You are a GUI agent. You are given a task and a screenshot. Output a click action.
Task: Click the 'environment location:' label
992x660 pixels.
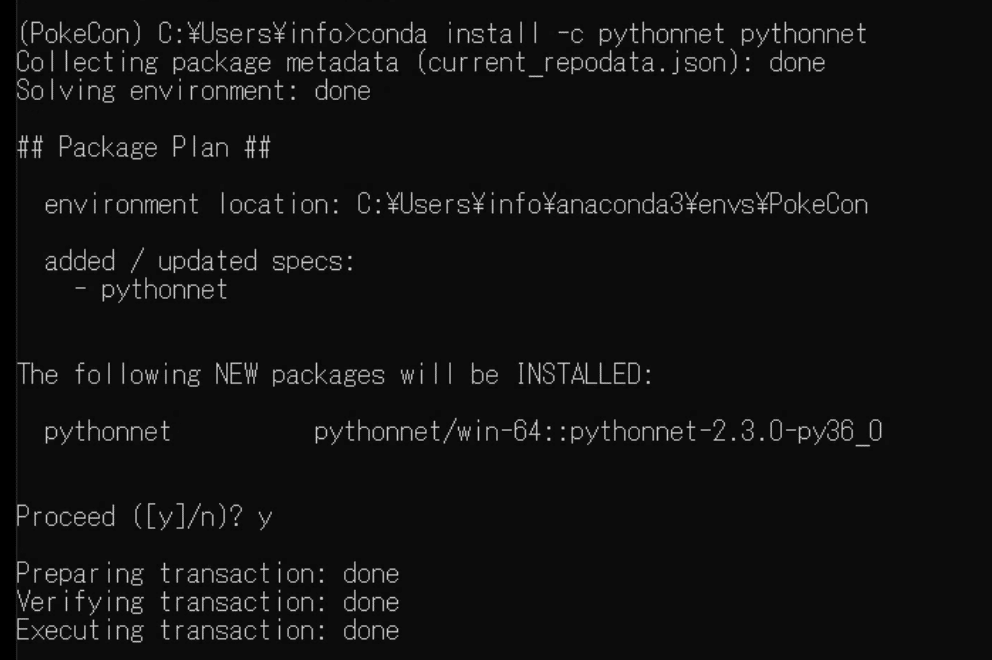click(193, 205)
